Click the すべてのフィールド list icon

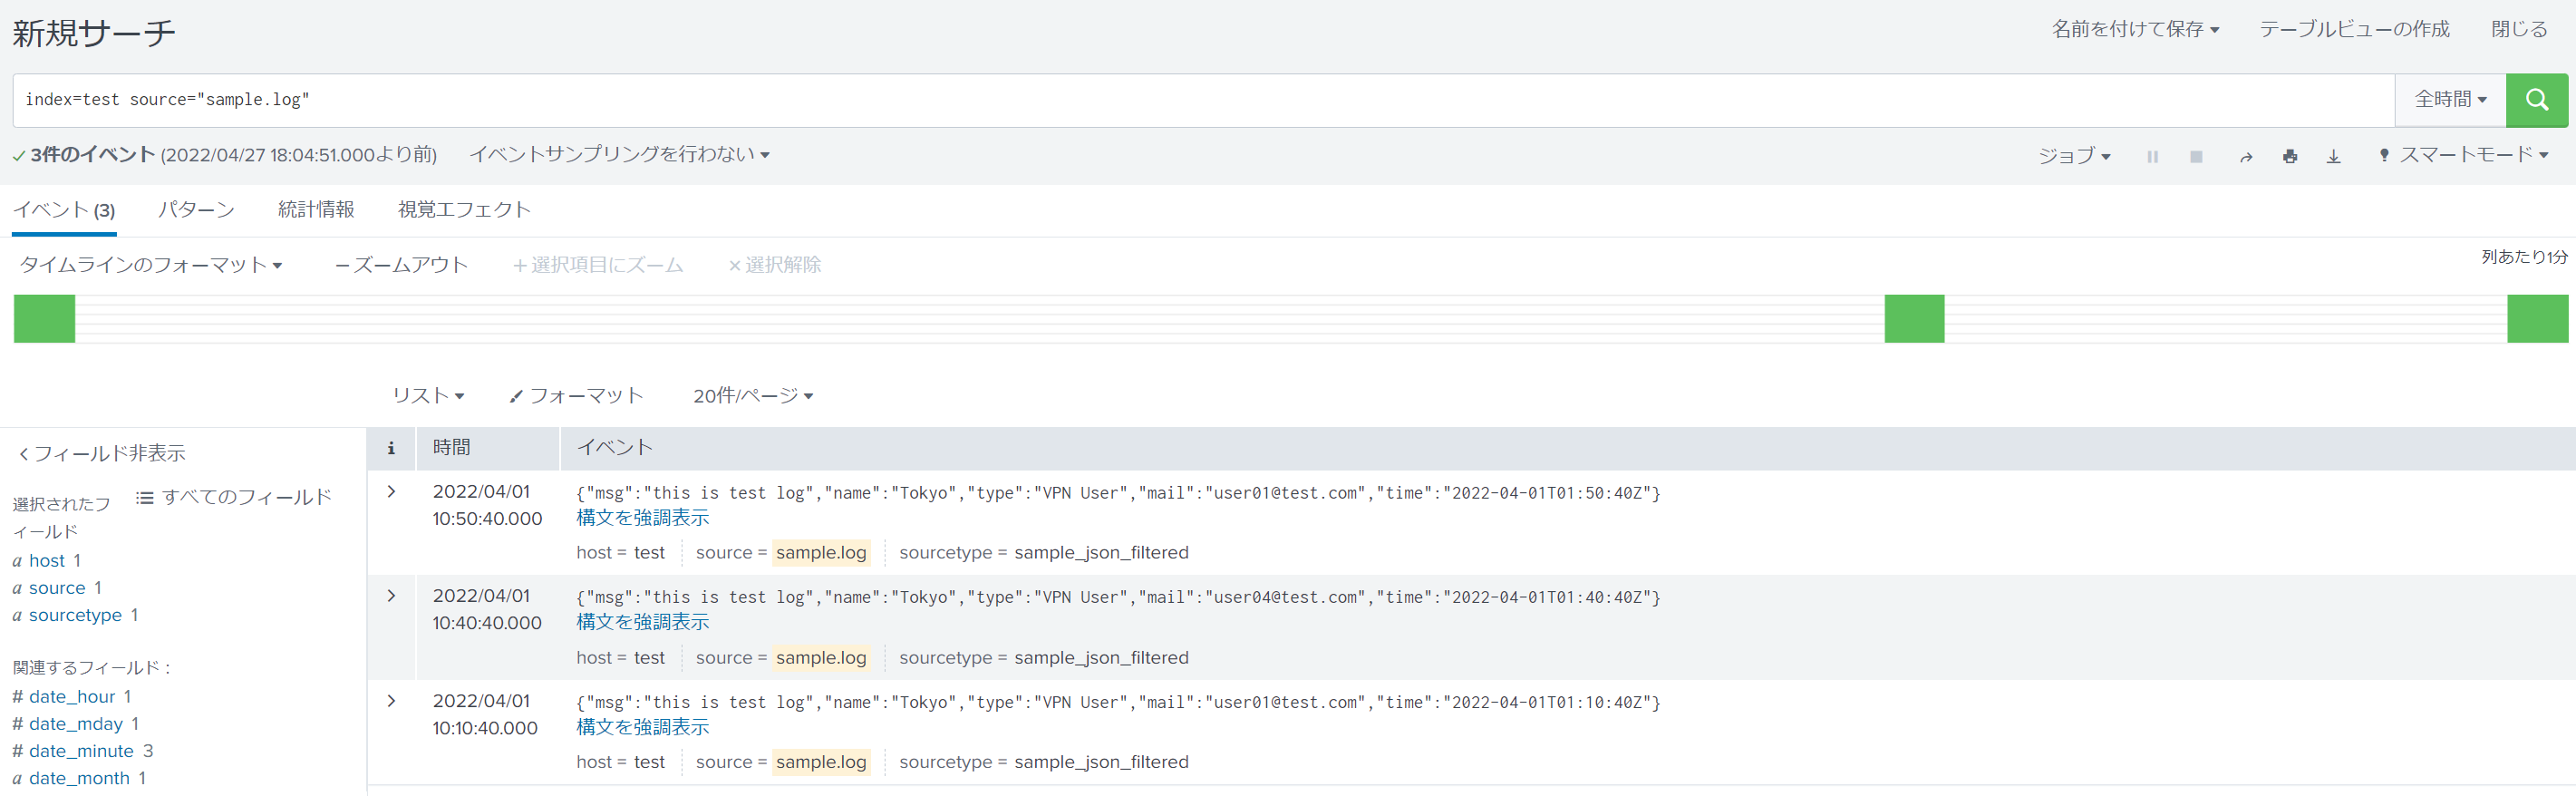click(145, 497)
